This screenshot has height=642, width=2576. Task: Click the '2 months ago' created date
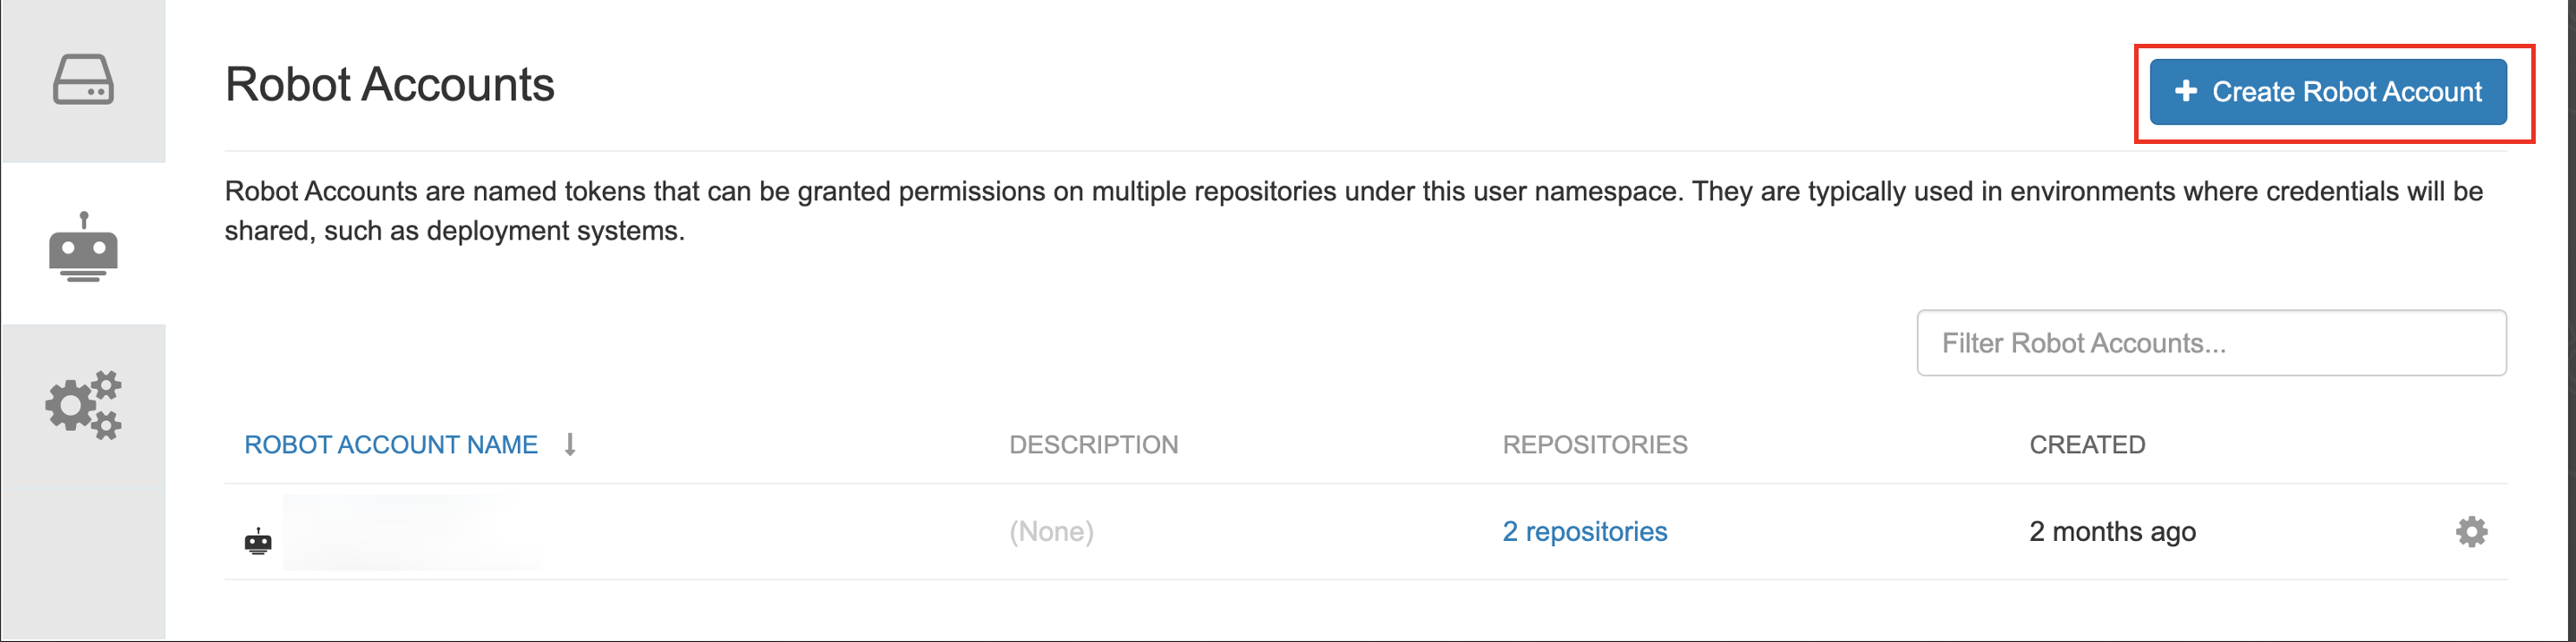[x=2112, y=532]
